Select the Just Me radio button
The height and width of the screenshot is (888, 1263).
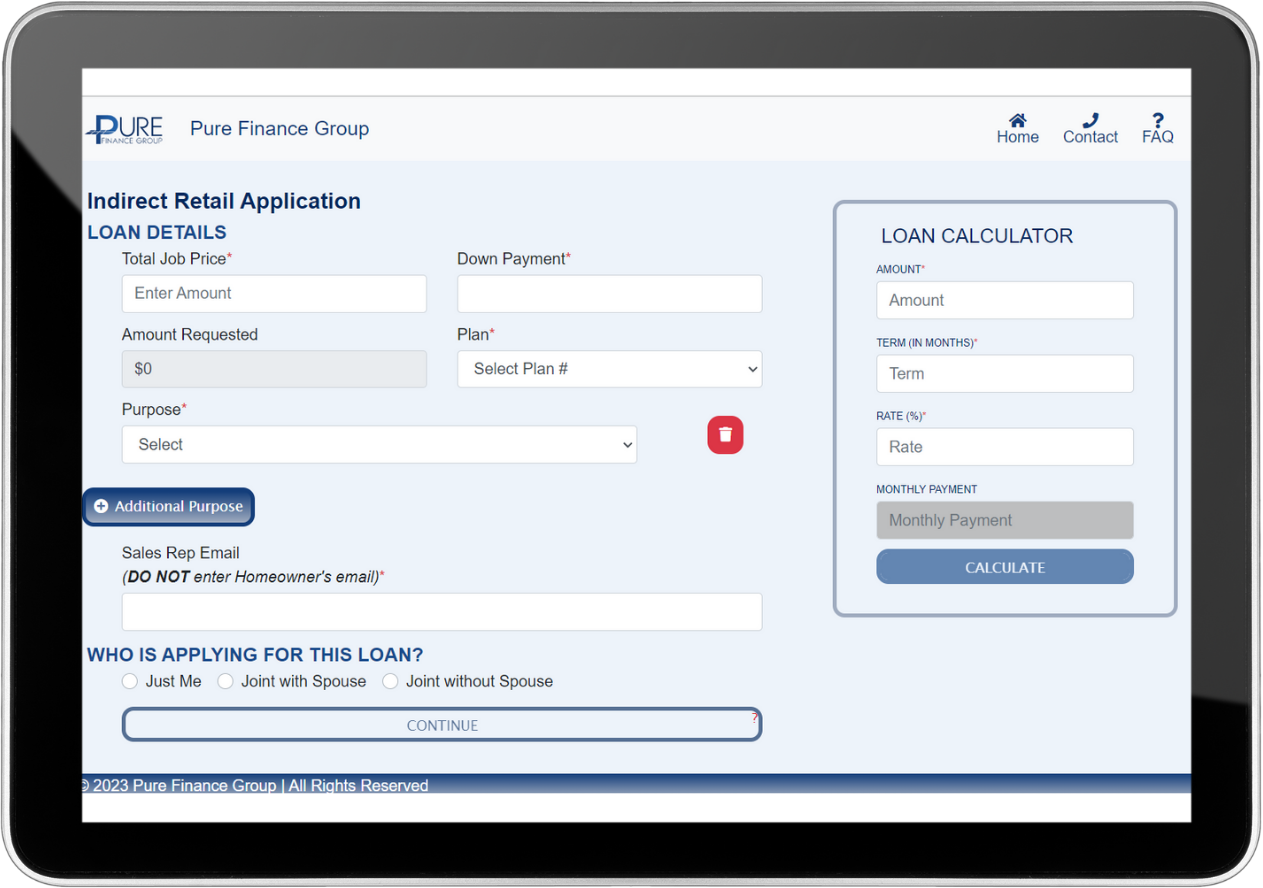130,681
